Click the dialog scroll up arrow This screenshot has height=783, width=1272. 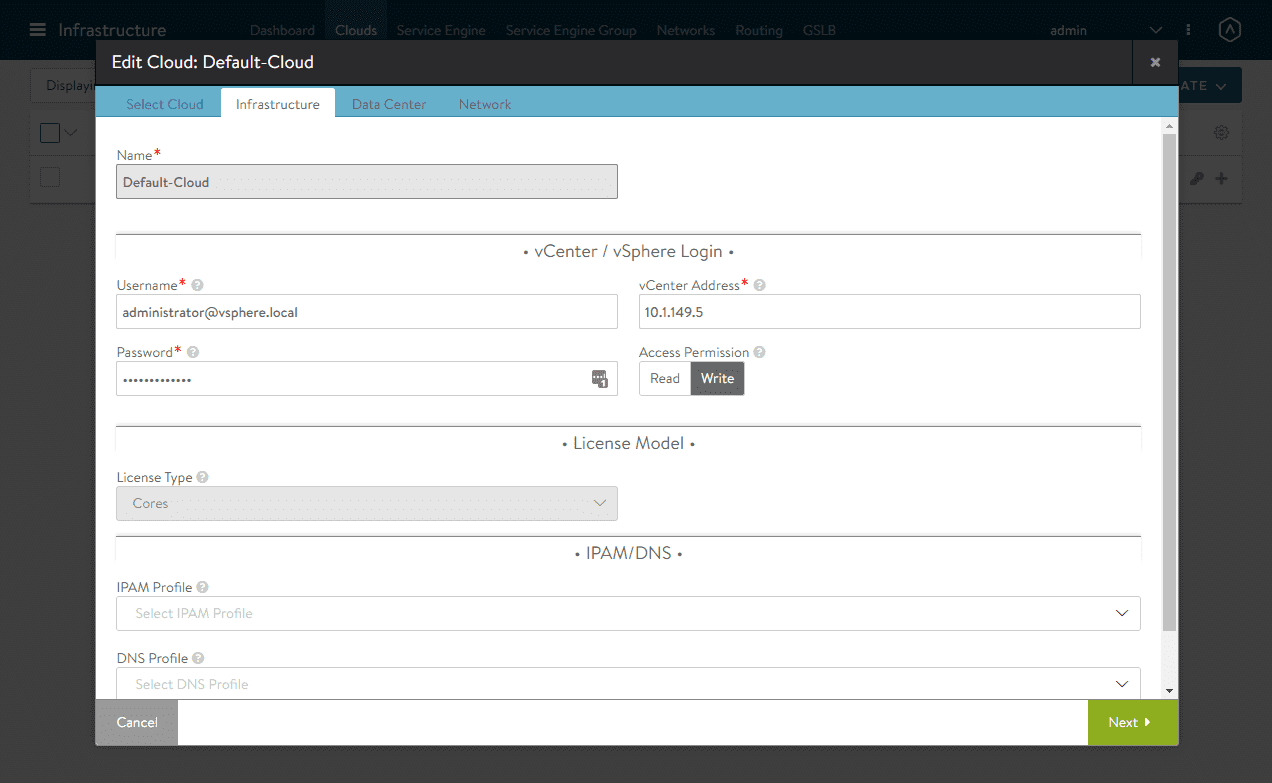[x=1170, y=126]
